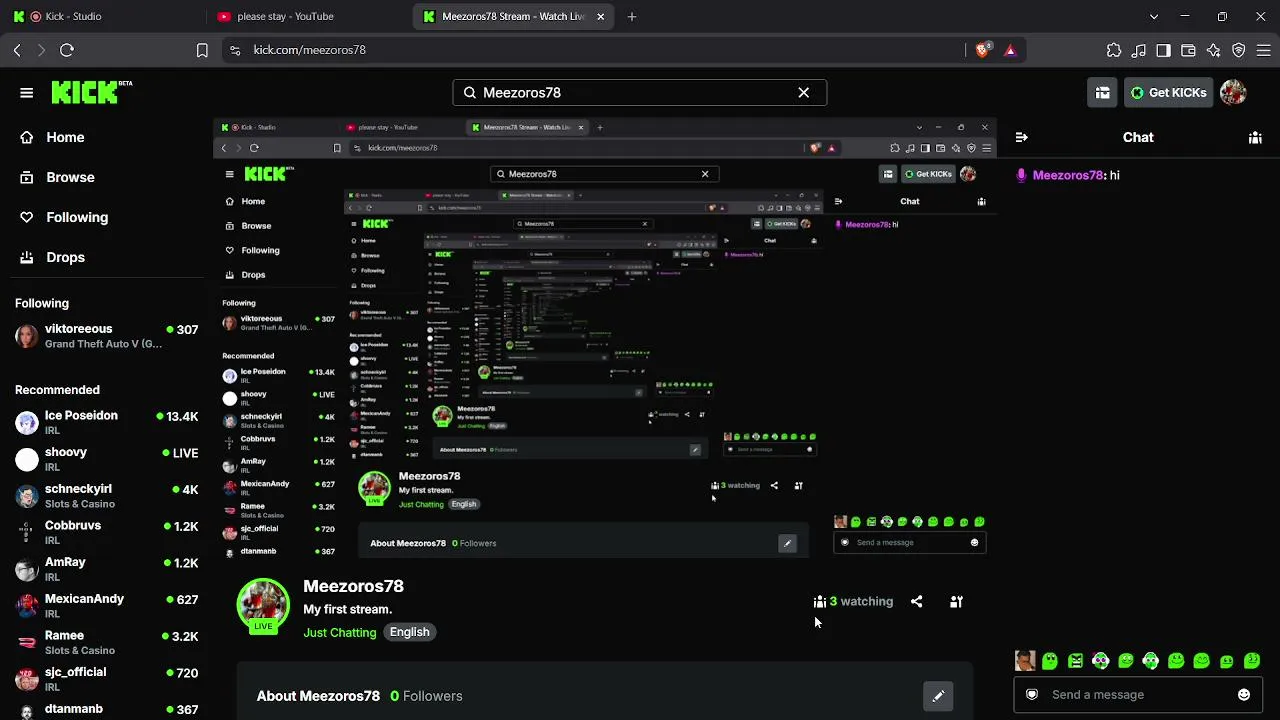Open the browser main menu hamburger

[1263, 50]
